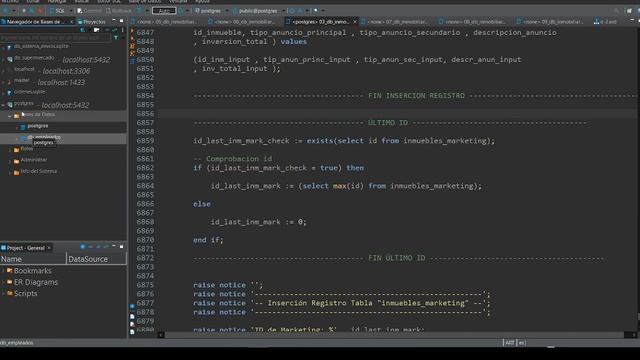Open the '08_db_inmobiliar' editor tab

coord(472,22)
